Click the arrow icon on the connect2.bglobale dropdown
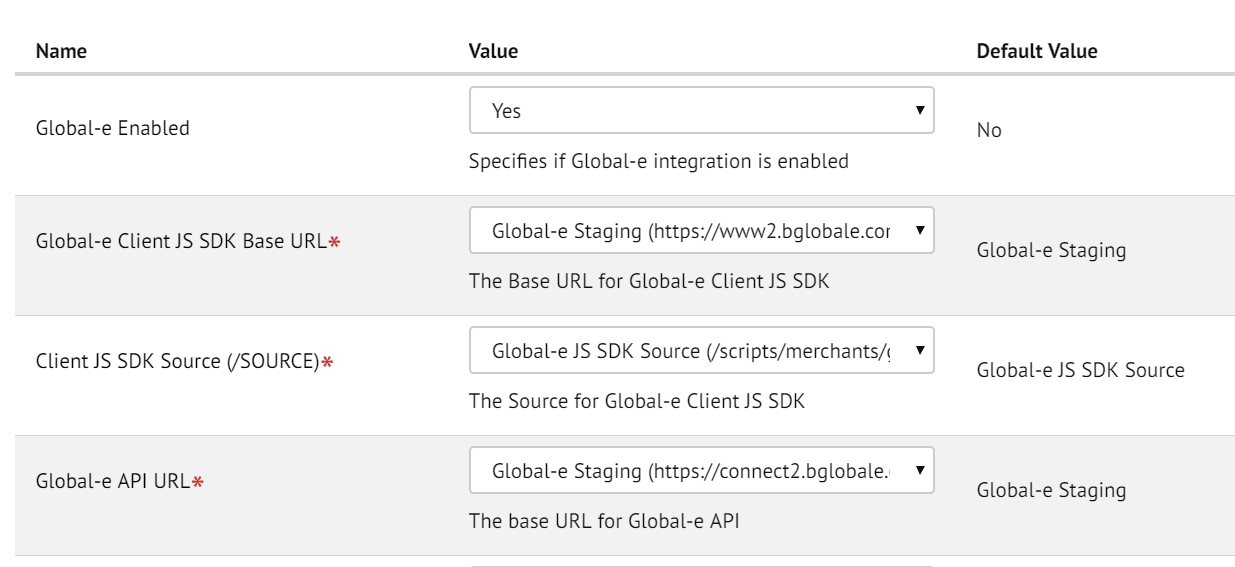This screenshot has height=567, width=1235. [919, 470]
